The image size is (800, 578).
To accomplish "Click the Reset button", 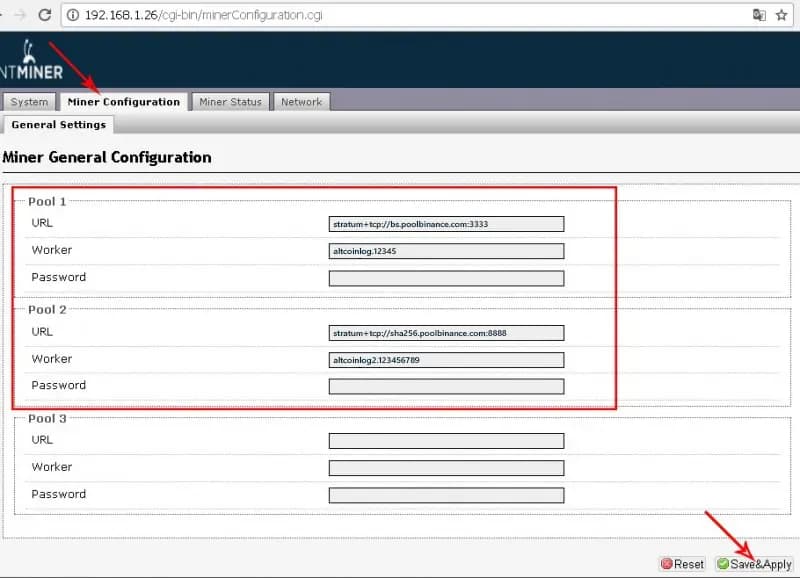I will tap(682, 564).
